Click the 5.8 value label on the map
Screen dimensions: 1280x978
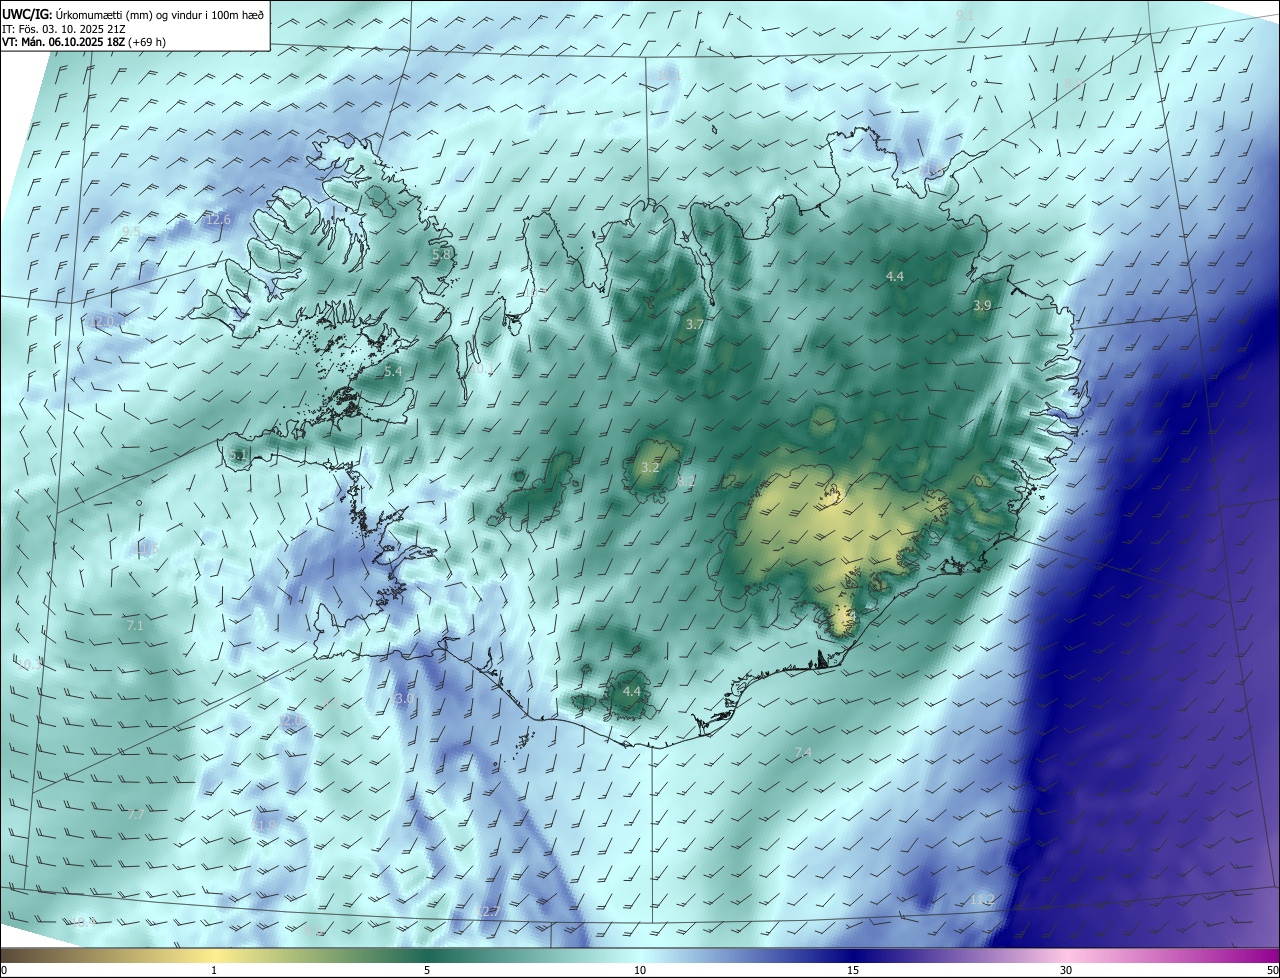(x=441, y=255)
